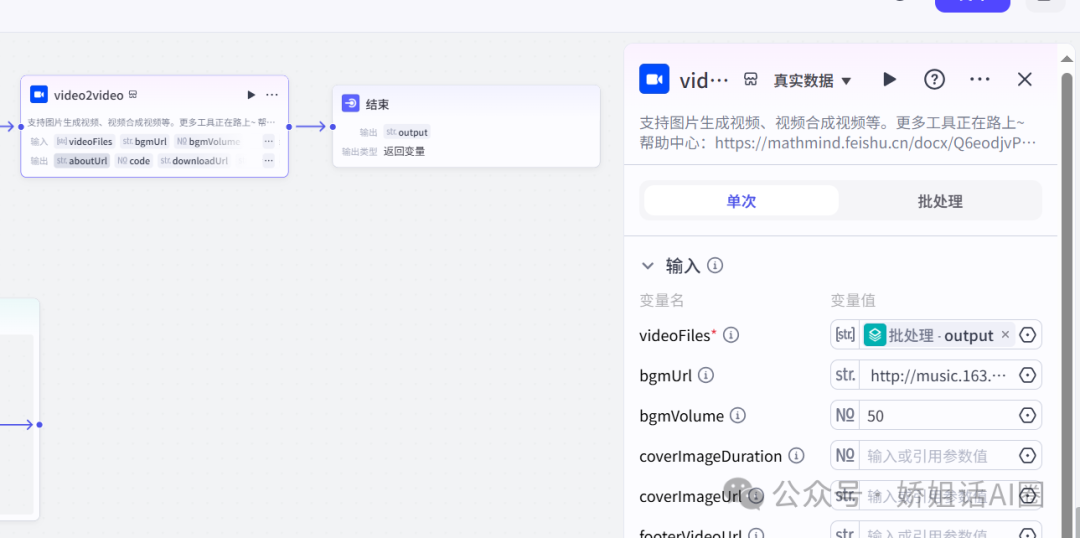Click the video2video node's output port
This screenshot has height=538, width=1080.
289,127
